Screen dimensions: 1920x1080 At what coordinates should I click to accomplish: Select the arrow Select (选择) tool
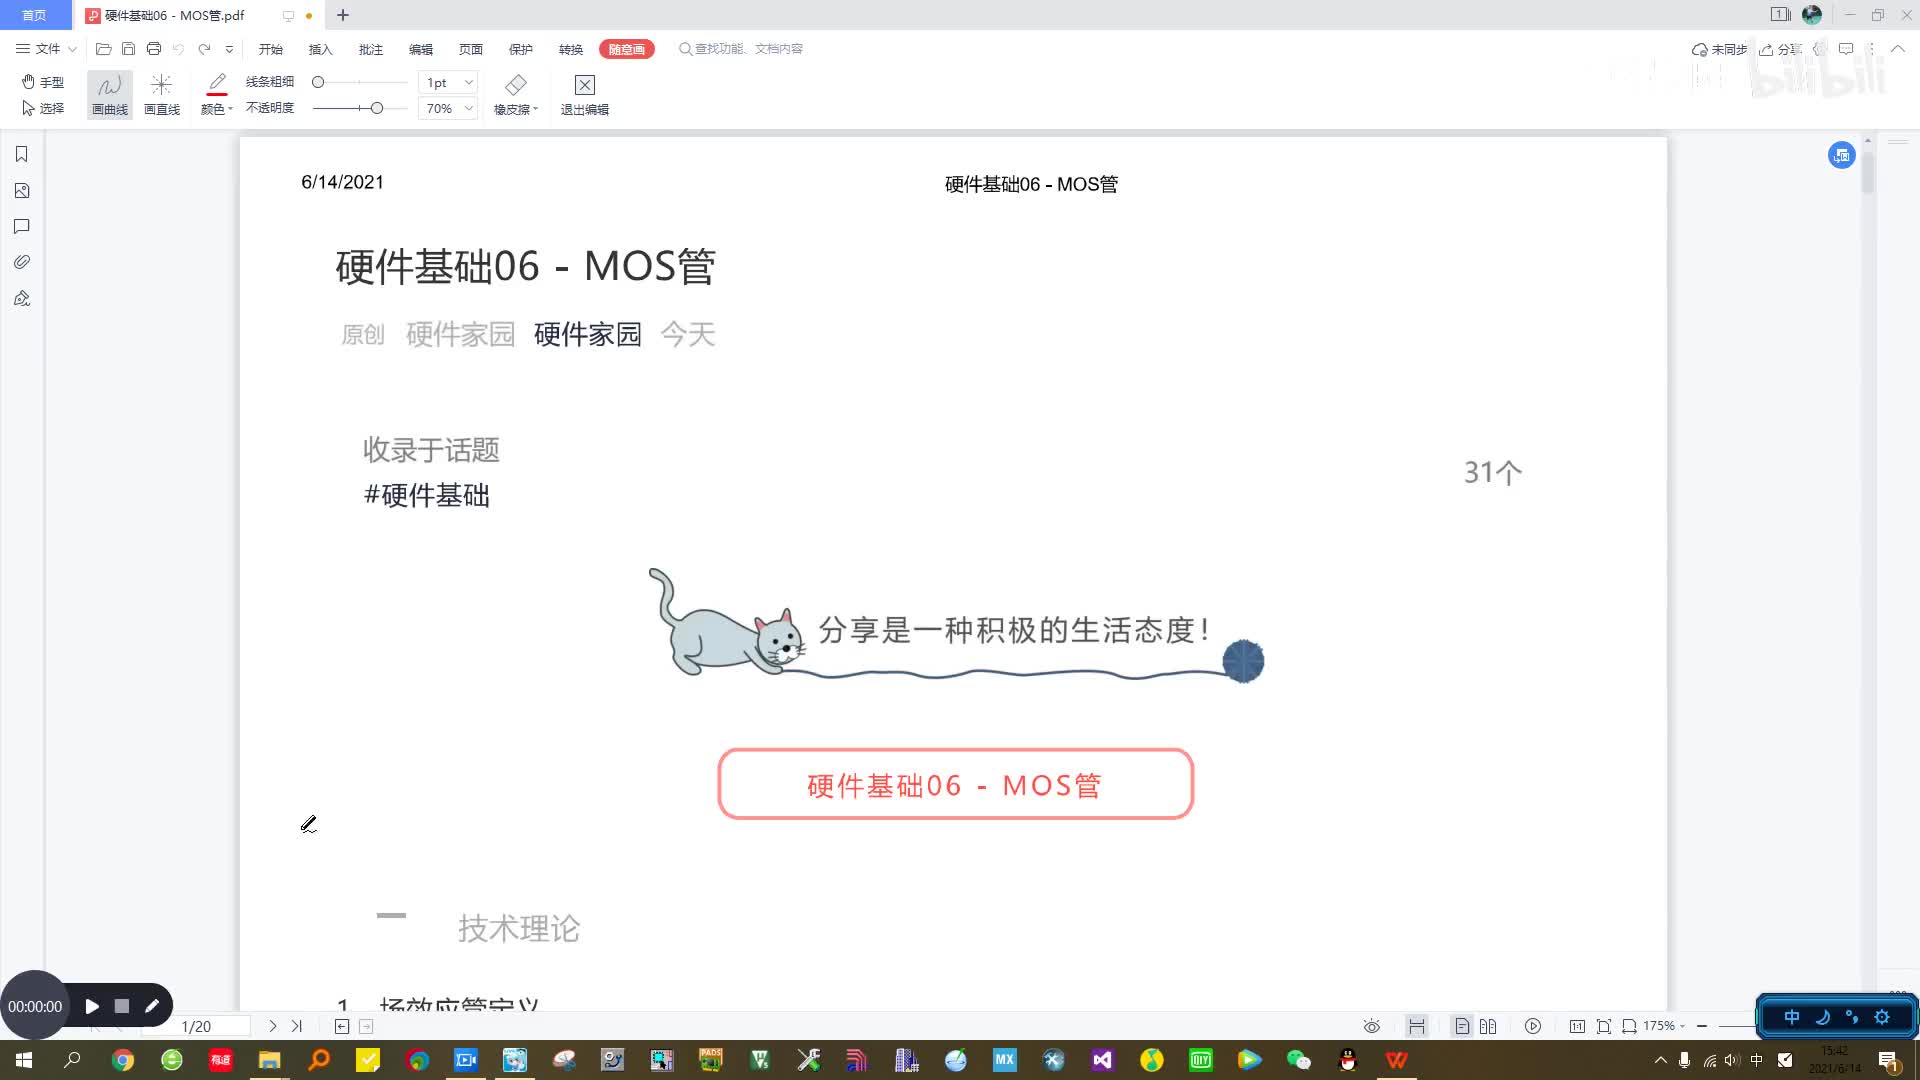(x=43, y=108)
